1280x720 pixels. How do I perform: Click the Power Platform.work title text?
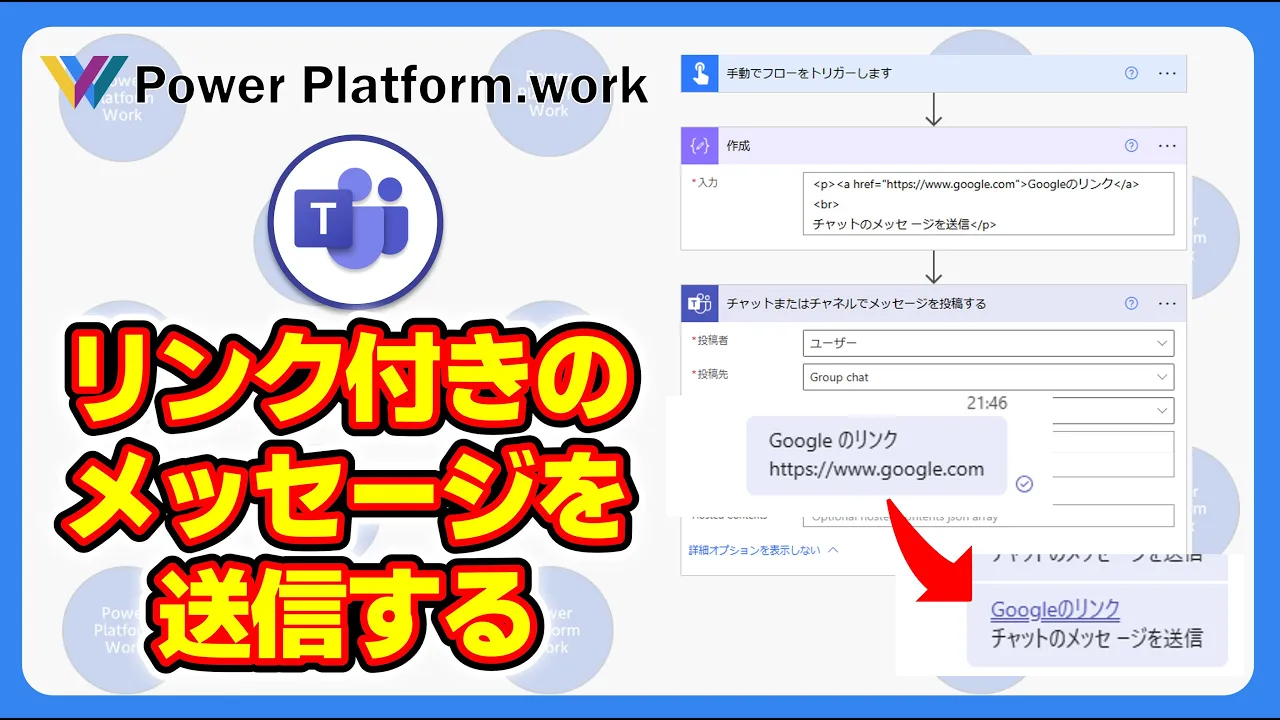[392, 86]
